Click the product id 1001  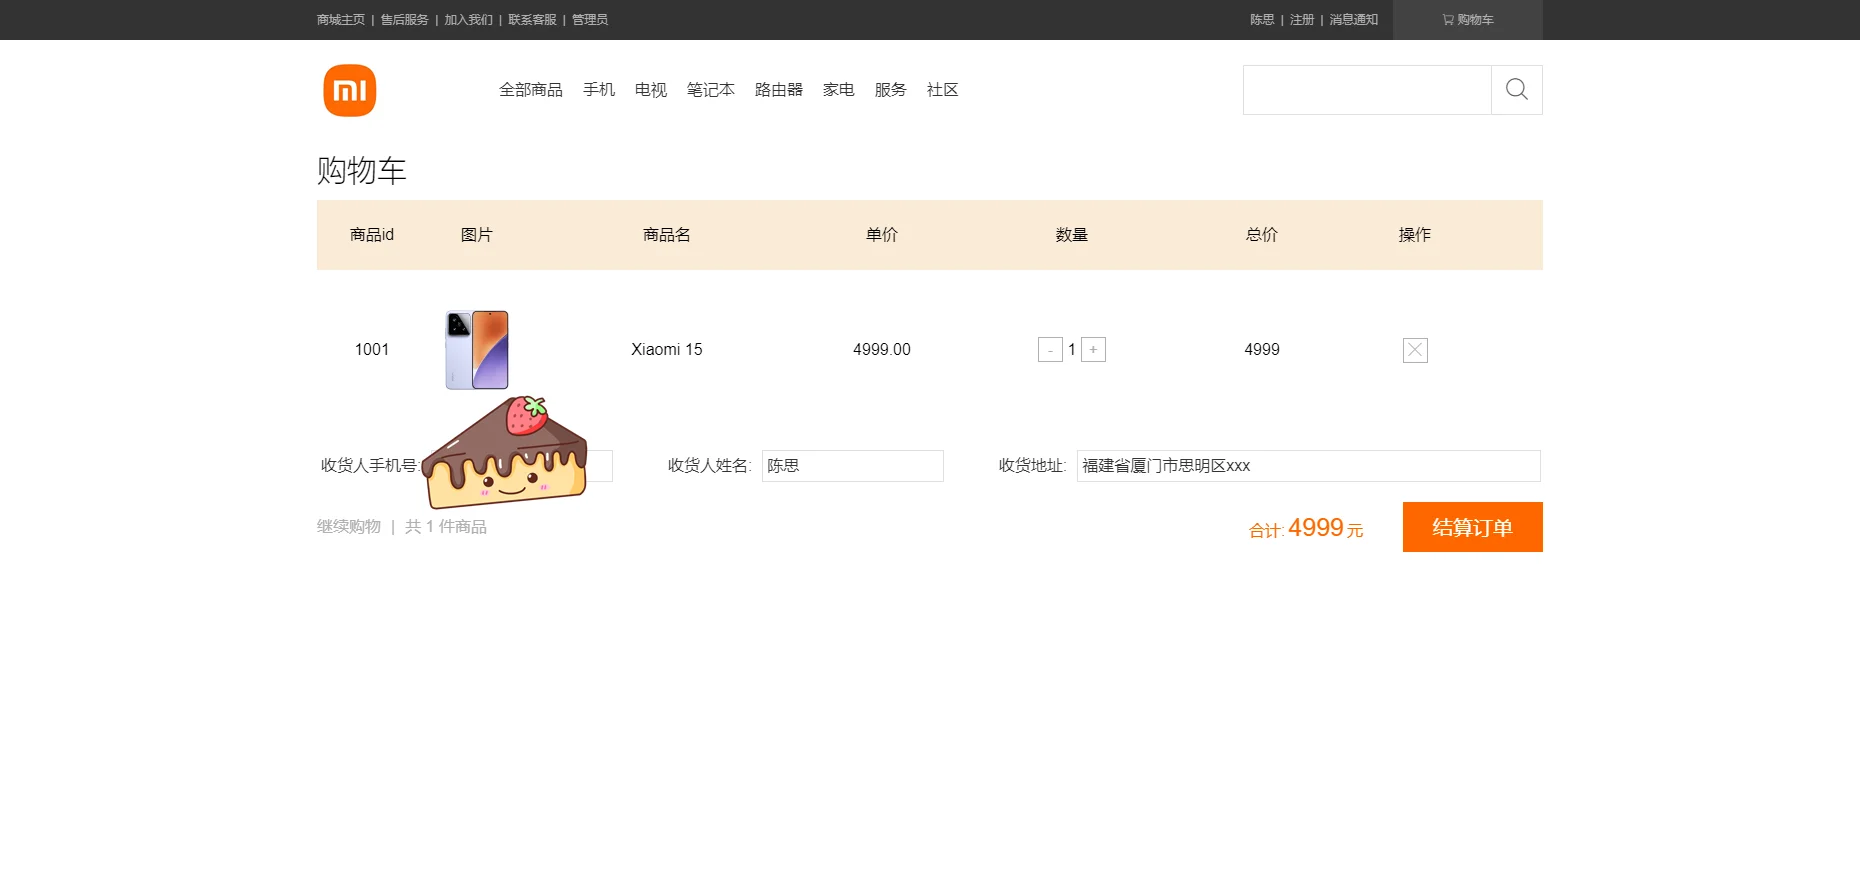click(x=372, y=350)
